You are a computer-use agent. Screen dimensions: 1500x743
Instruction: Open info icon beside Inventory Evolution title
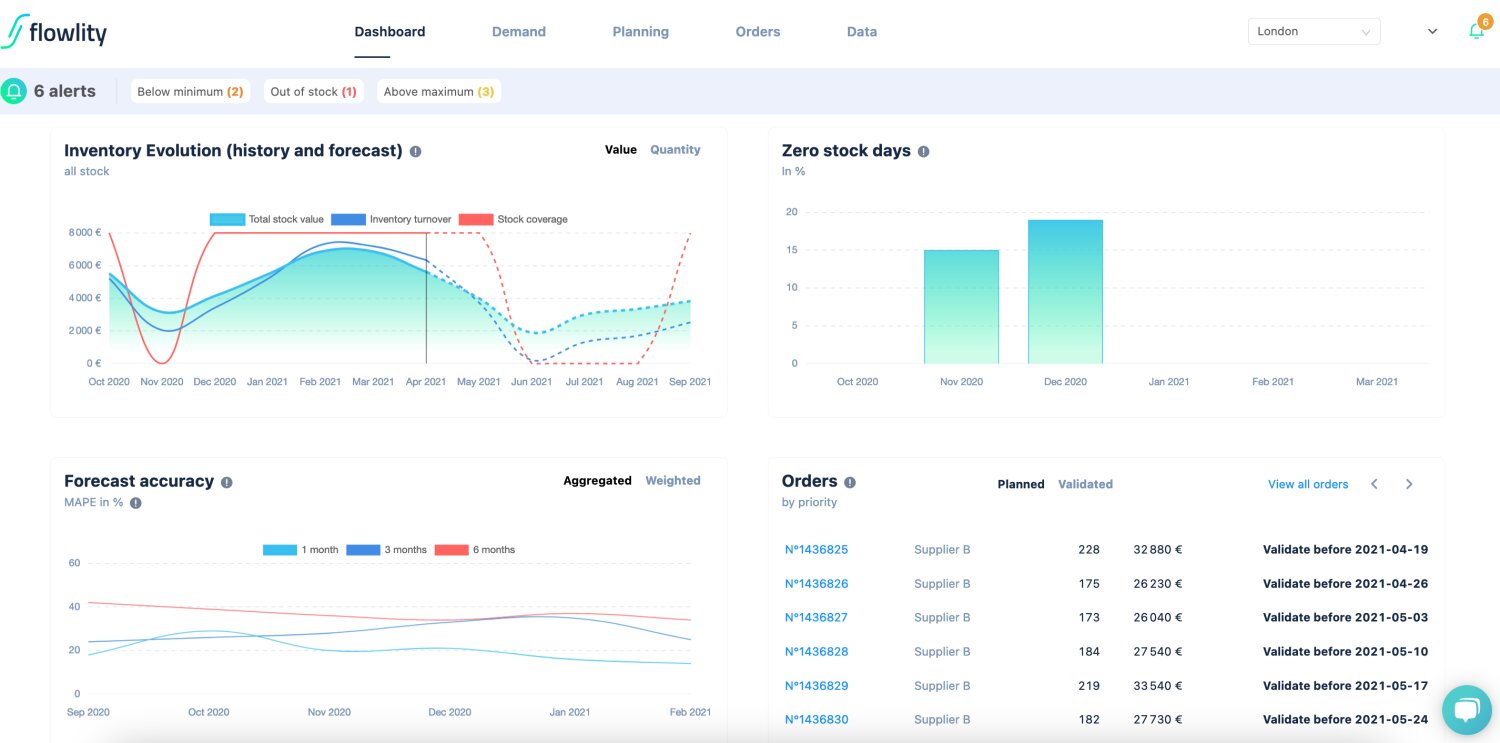point(415,152)
